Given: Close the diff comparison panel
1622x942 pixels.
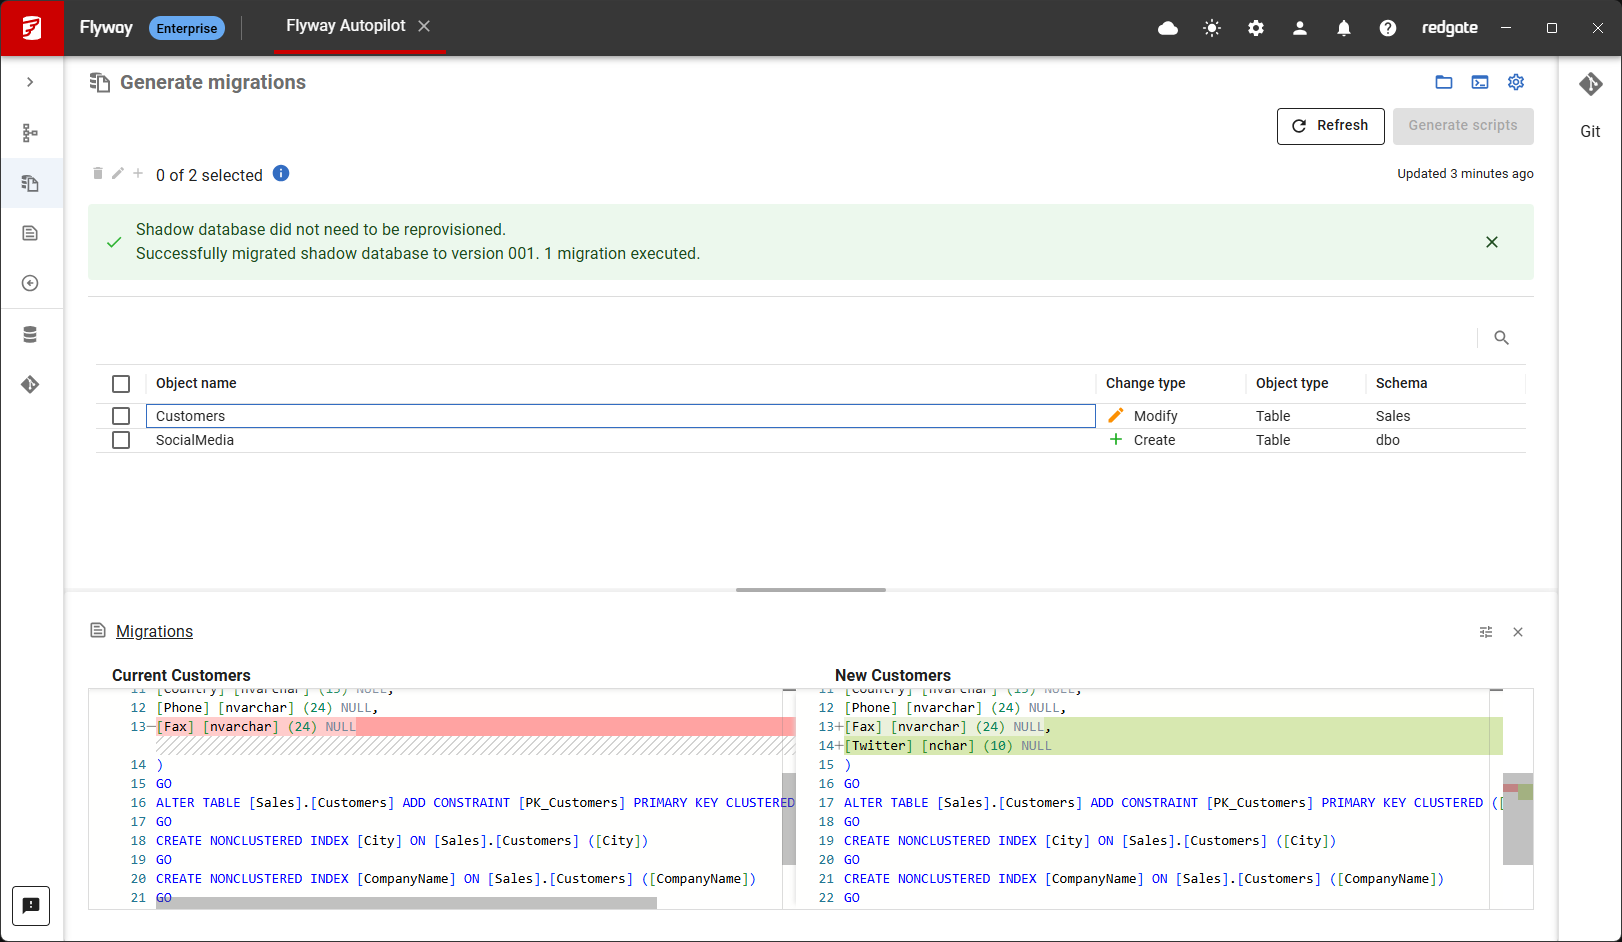Looking at the screenshot, I should [1518, 632].
